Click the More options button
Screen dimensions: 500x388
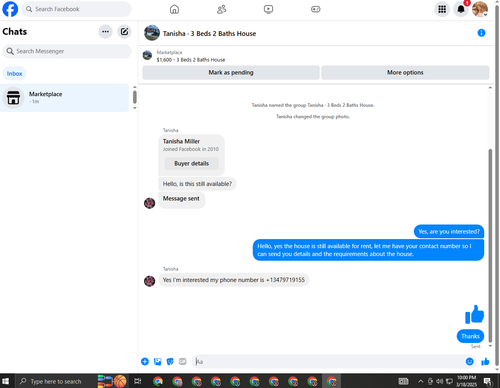(405, 72)
